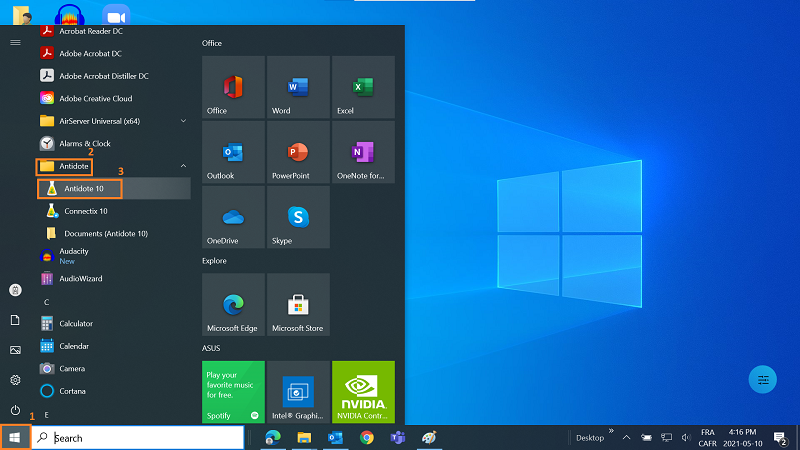Expand the Start menu hamburger navigation
The width and height of the screenshot is (800, 450).
pyautogui.click(x=15, y=42)
